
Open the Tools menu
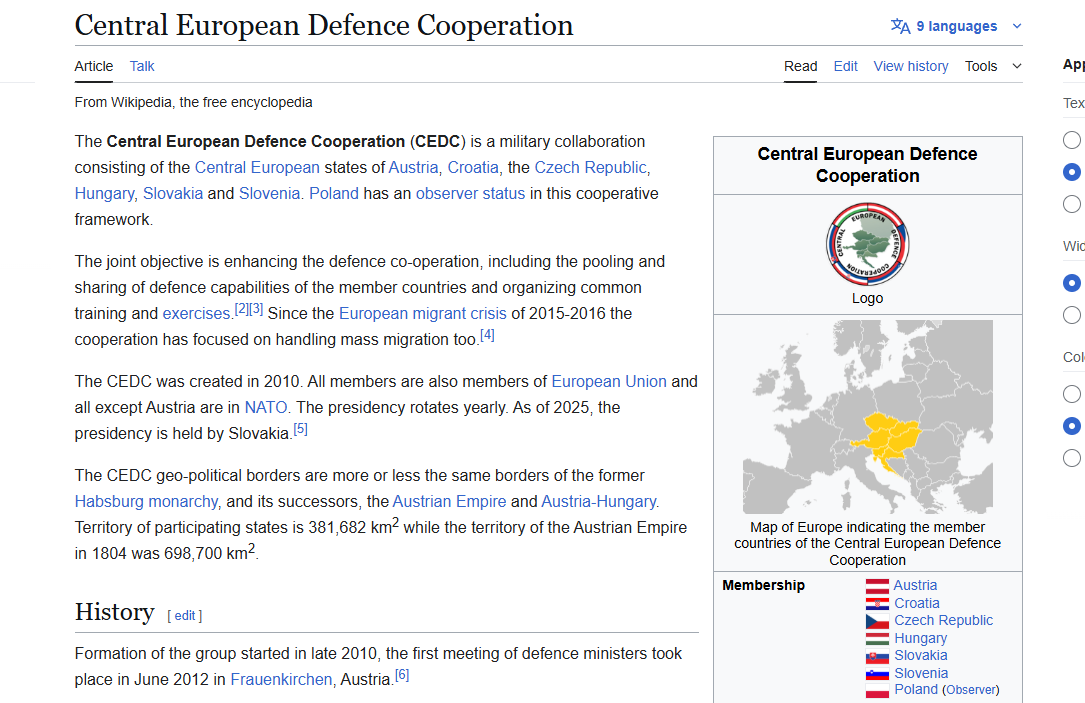(981, 66)
